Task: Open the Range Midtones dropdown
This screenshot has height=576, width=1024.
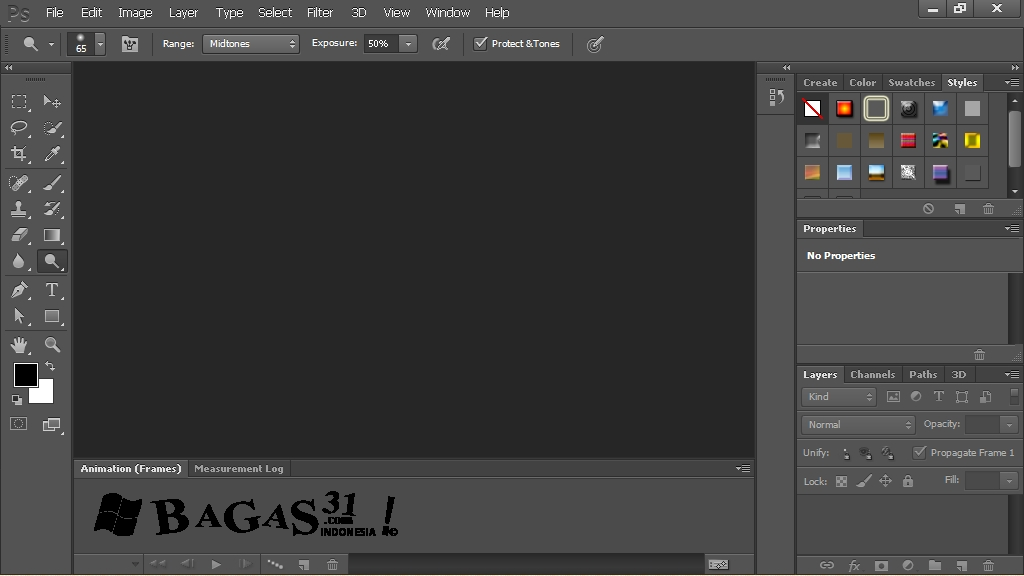Action: click(x=251, y=44)
